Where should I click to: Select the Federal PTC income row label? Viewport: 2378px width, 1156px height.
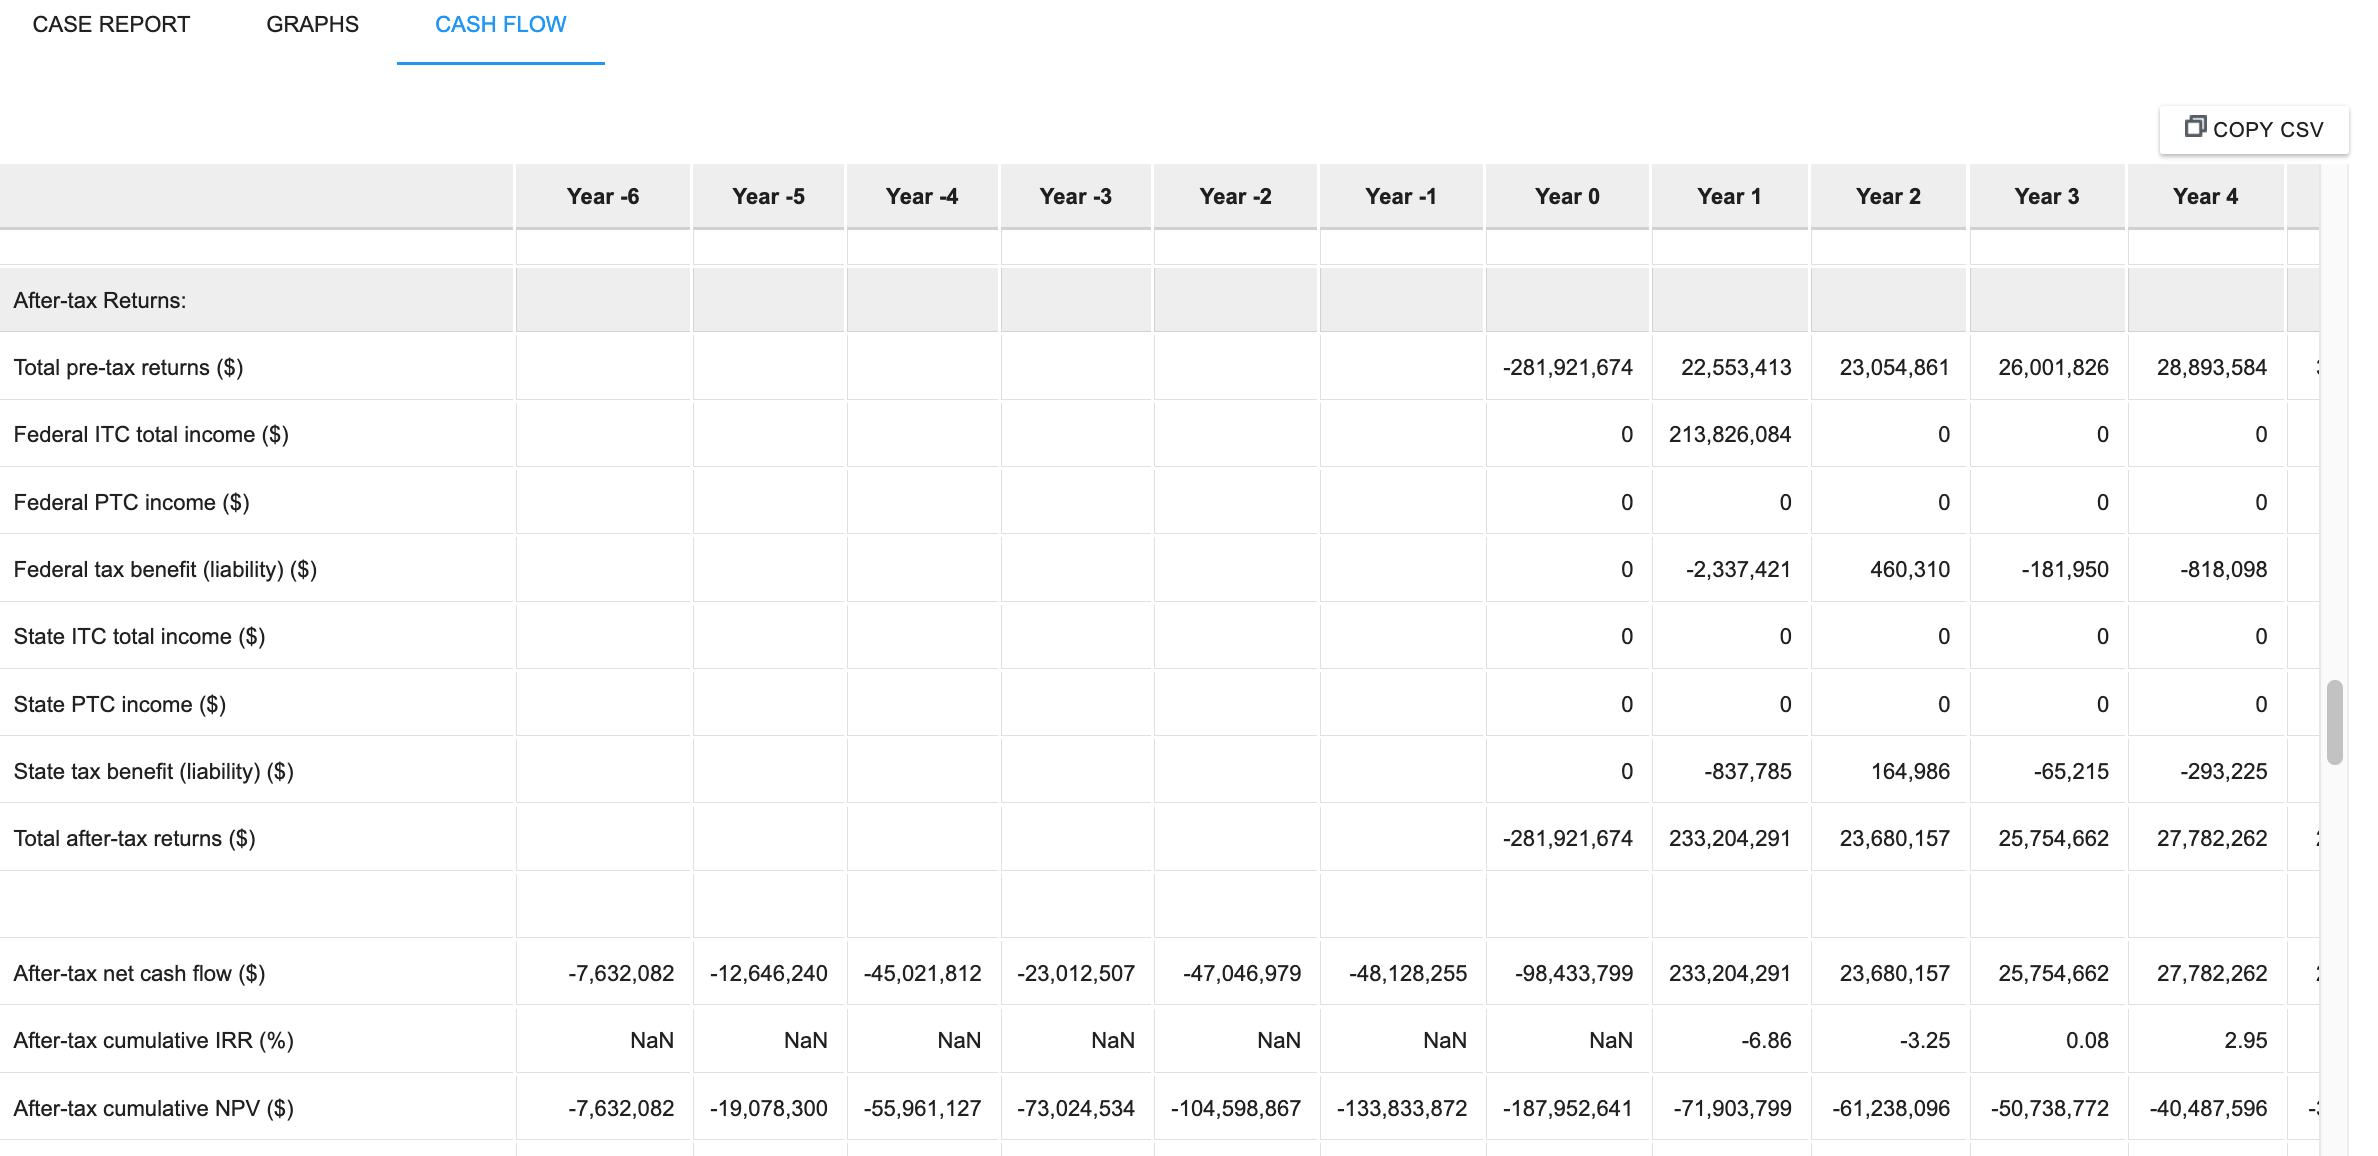tap(131, 503)
